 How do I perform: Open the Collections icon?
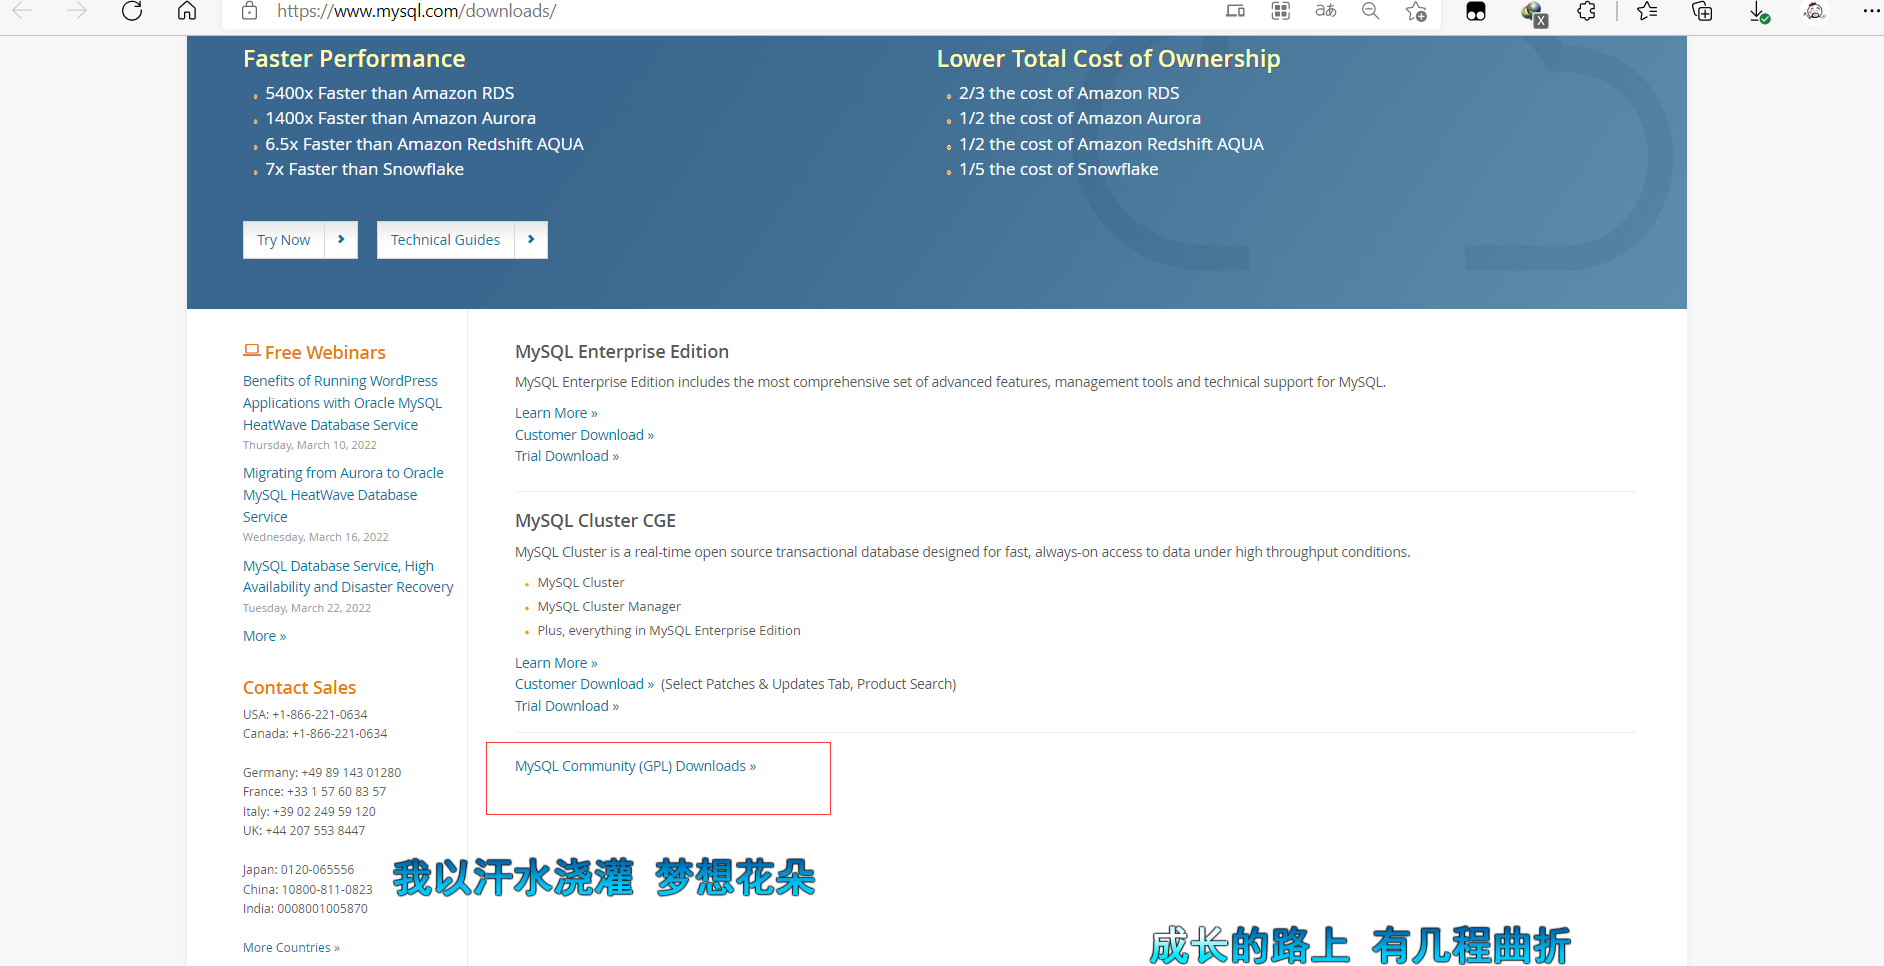tap(1702, 11)
